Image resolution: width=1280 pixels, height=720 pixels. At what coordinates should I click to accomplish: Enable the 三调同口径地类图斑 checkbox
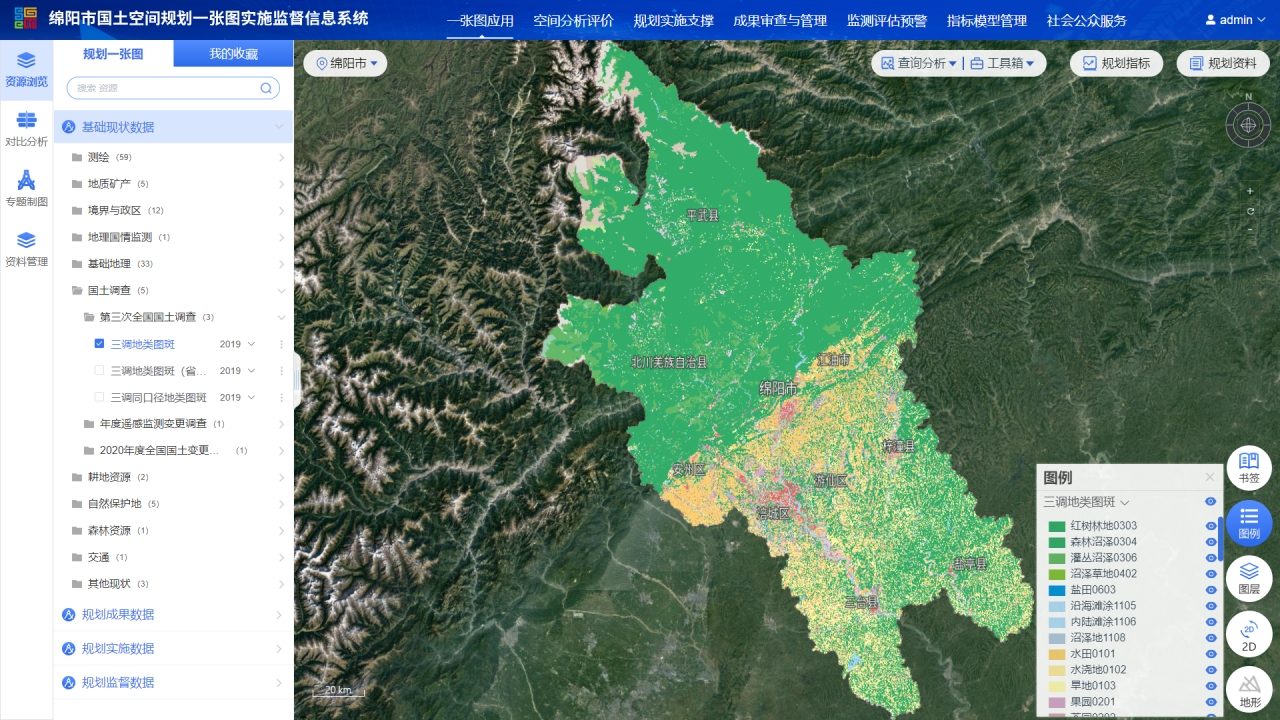click(99, 397)
